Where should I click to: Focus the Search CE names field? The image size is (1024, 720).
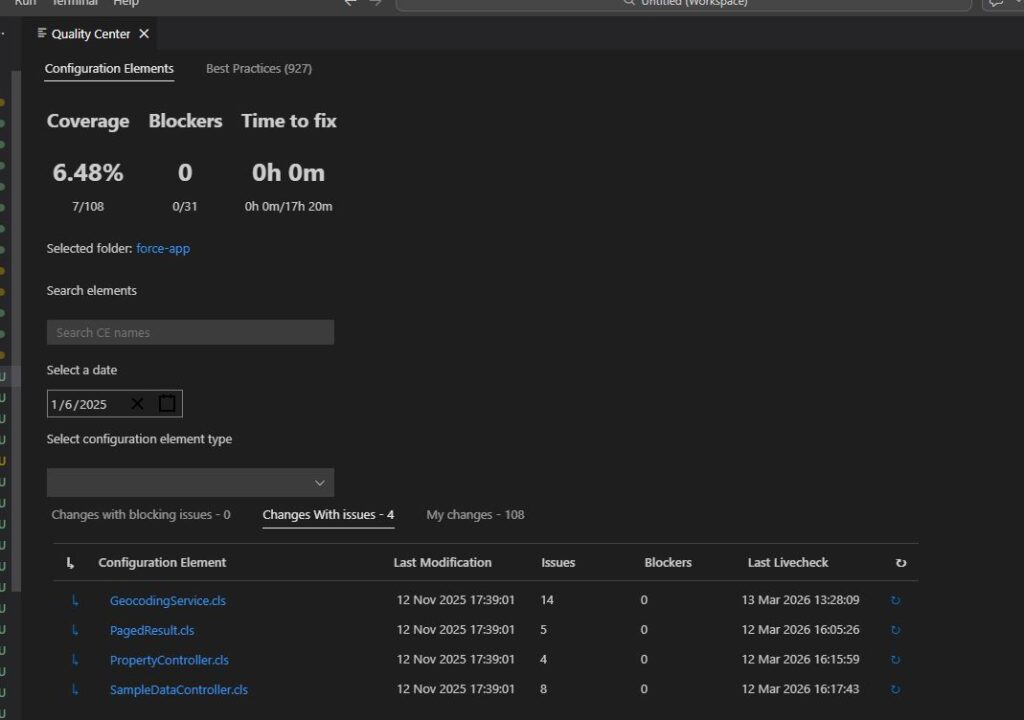click(190, 333)
